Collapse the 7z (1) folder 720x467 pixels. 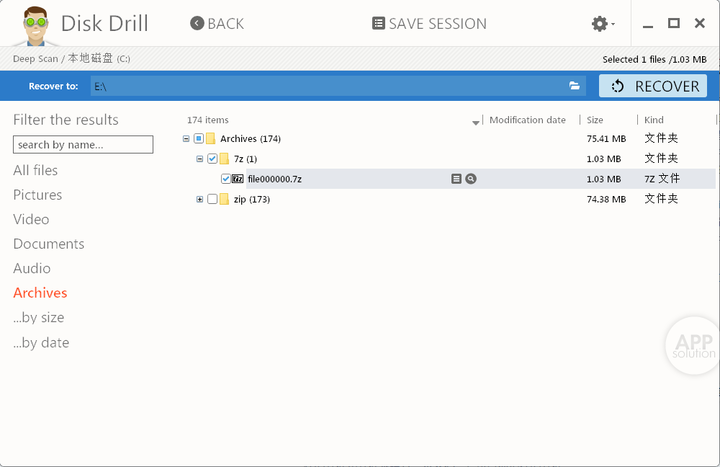point(199,159)
